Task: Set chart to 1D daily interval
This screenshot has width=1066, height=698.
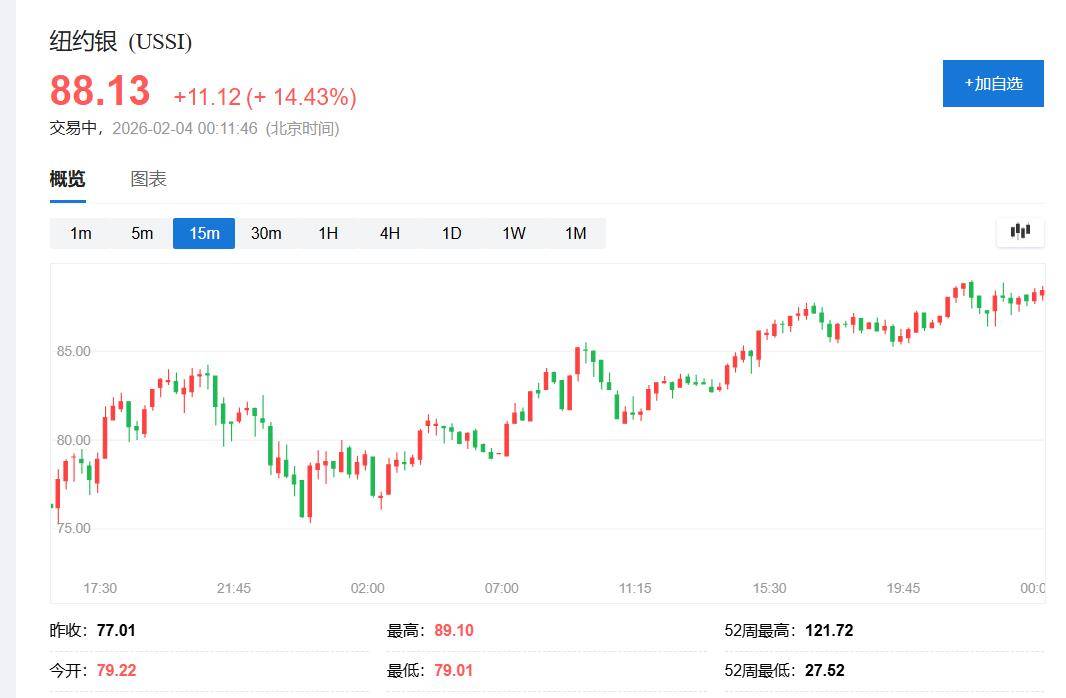Action: coord(452,233)
